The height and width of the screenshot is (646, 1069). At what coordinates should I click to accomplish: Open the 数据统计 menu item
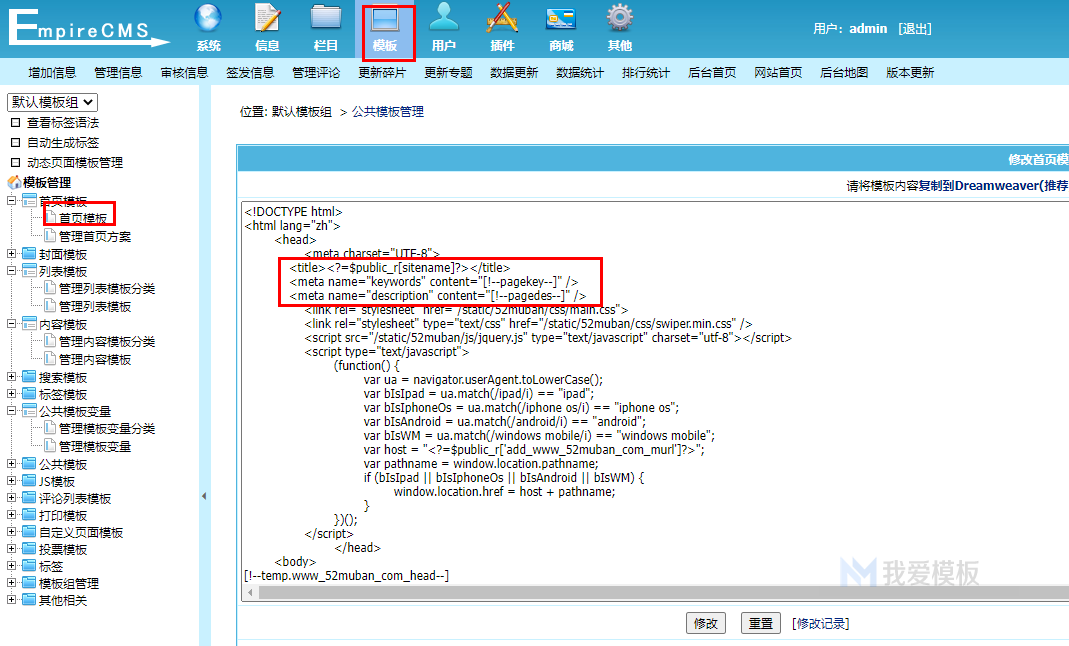580,72
